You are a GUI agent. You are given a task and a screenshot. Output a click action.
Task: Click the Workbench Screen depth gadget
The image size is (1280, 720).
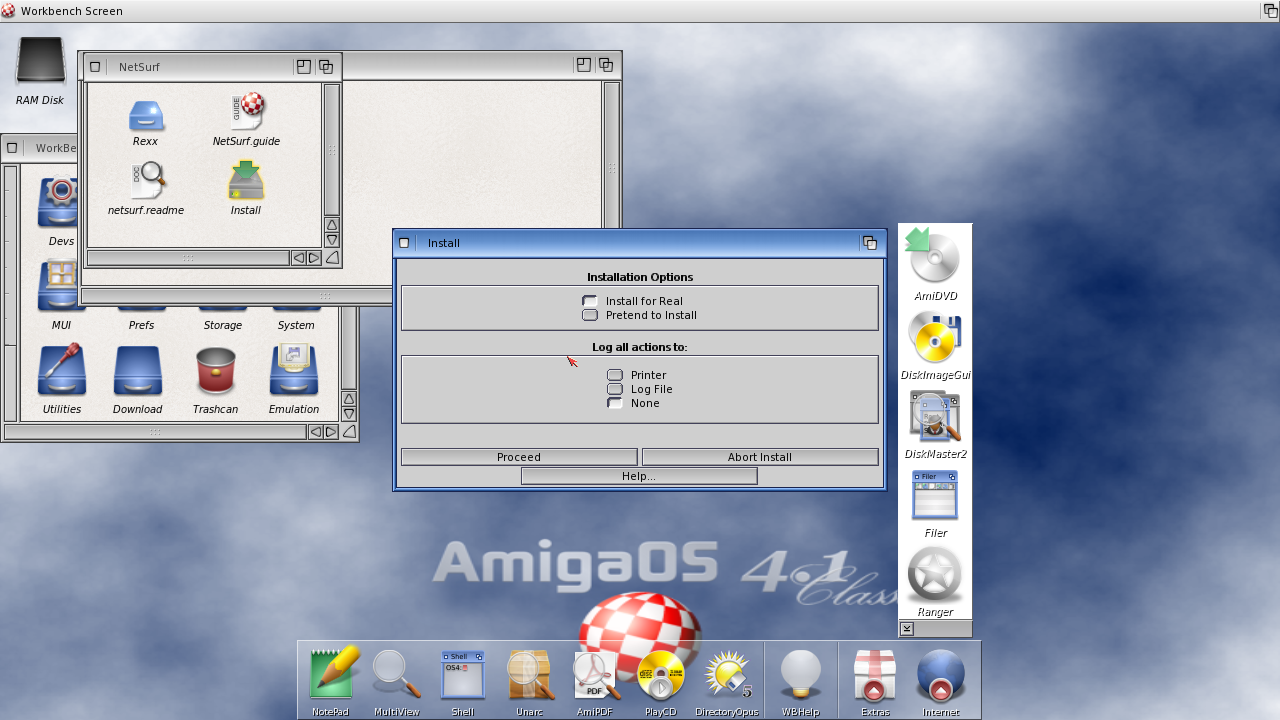click(1269, 11)
